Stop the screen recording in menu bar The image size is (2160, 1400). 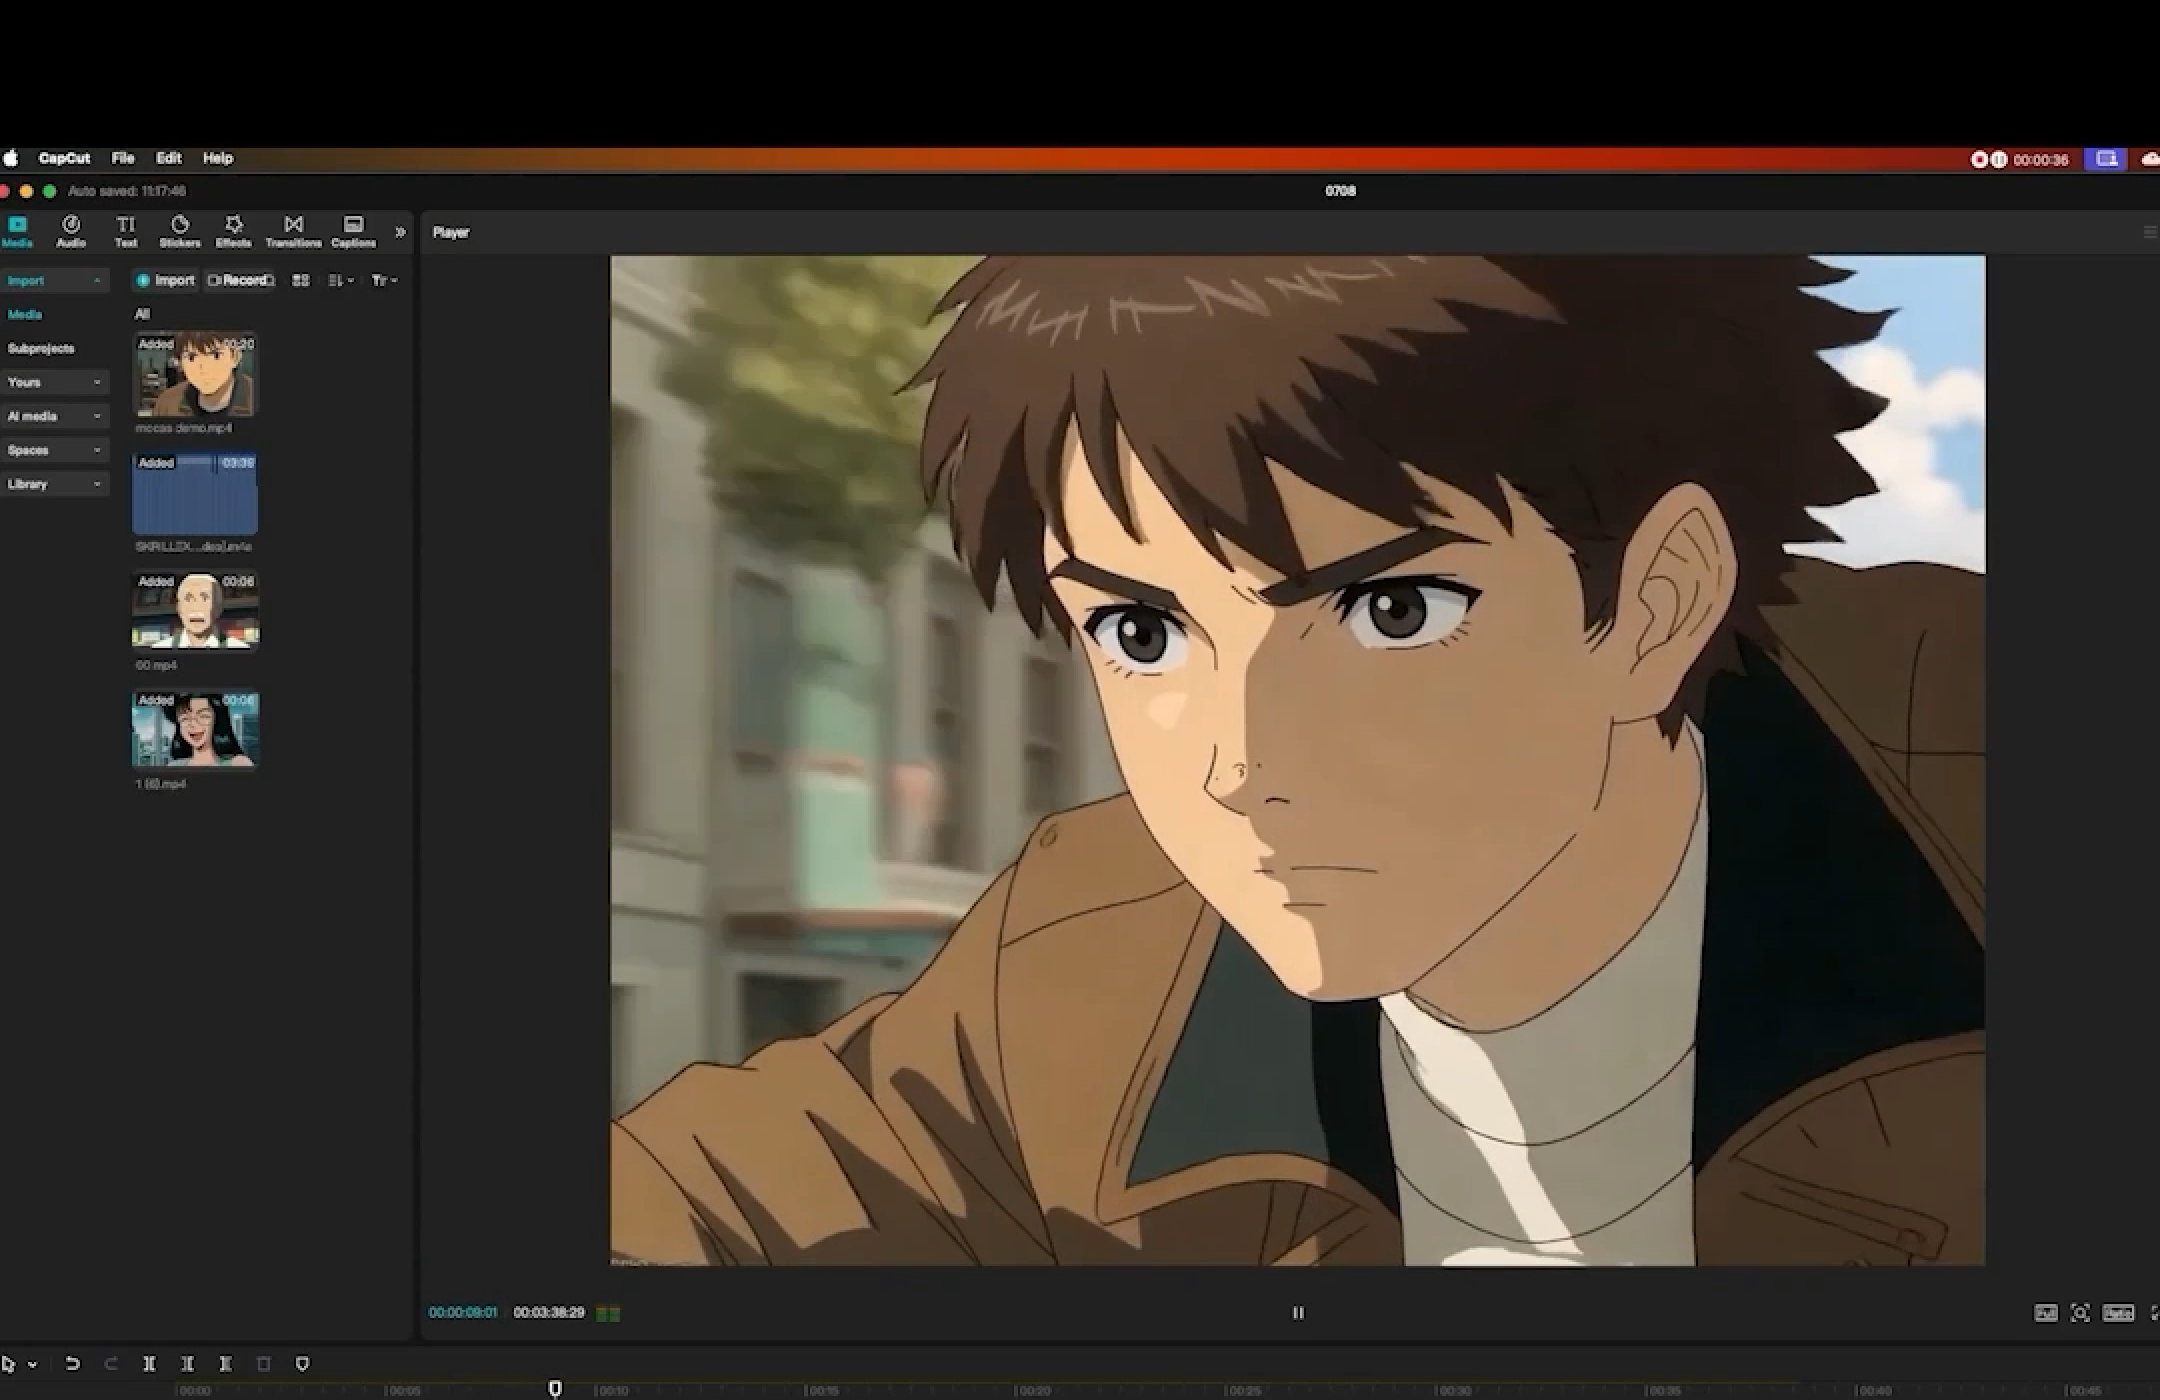pyautogui.click(x=1978, y=159)
